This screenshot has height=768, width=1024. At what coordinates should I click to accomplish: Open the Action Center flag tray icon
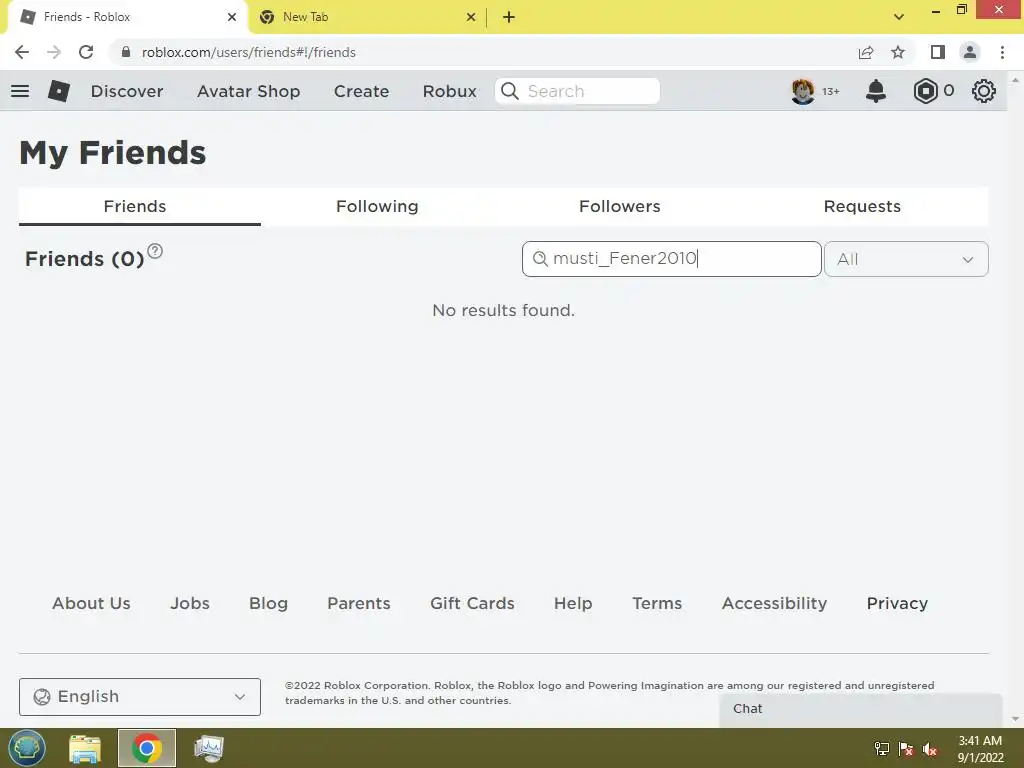click(x=906, y=749)
